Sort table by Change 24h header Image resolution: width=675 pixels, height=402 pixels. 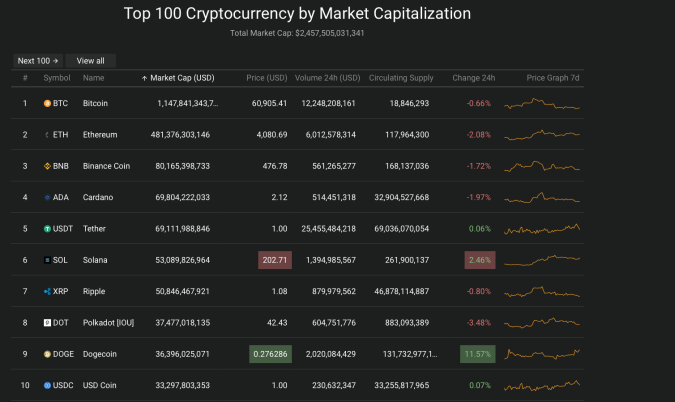point(471,78)
